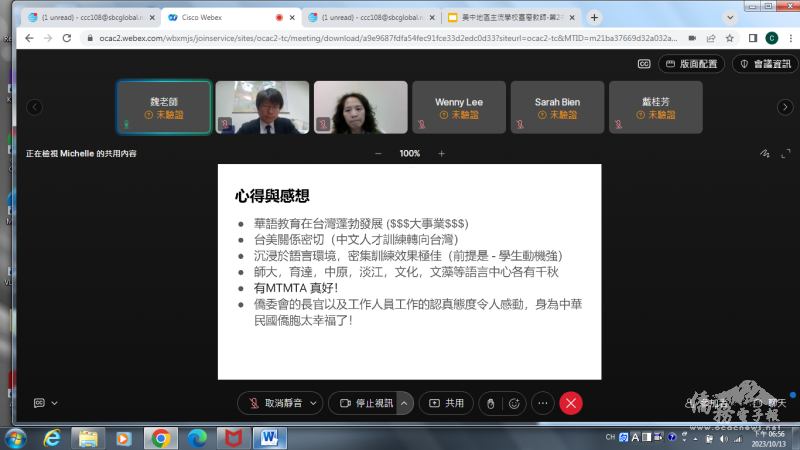The width and height of the screenshot is (800, 450).
Task: Close the Cisco Webex tab
Action: (x=292, y=17)
